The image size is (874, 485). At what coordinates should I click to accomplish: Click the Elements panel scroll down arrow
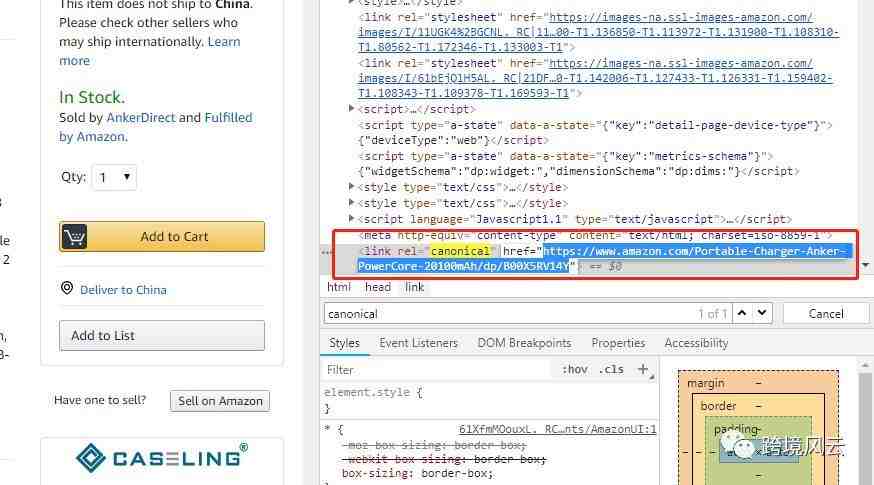pyautogui.click(x=866, y=265)
